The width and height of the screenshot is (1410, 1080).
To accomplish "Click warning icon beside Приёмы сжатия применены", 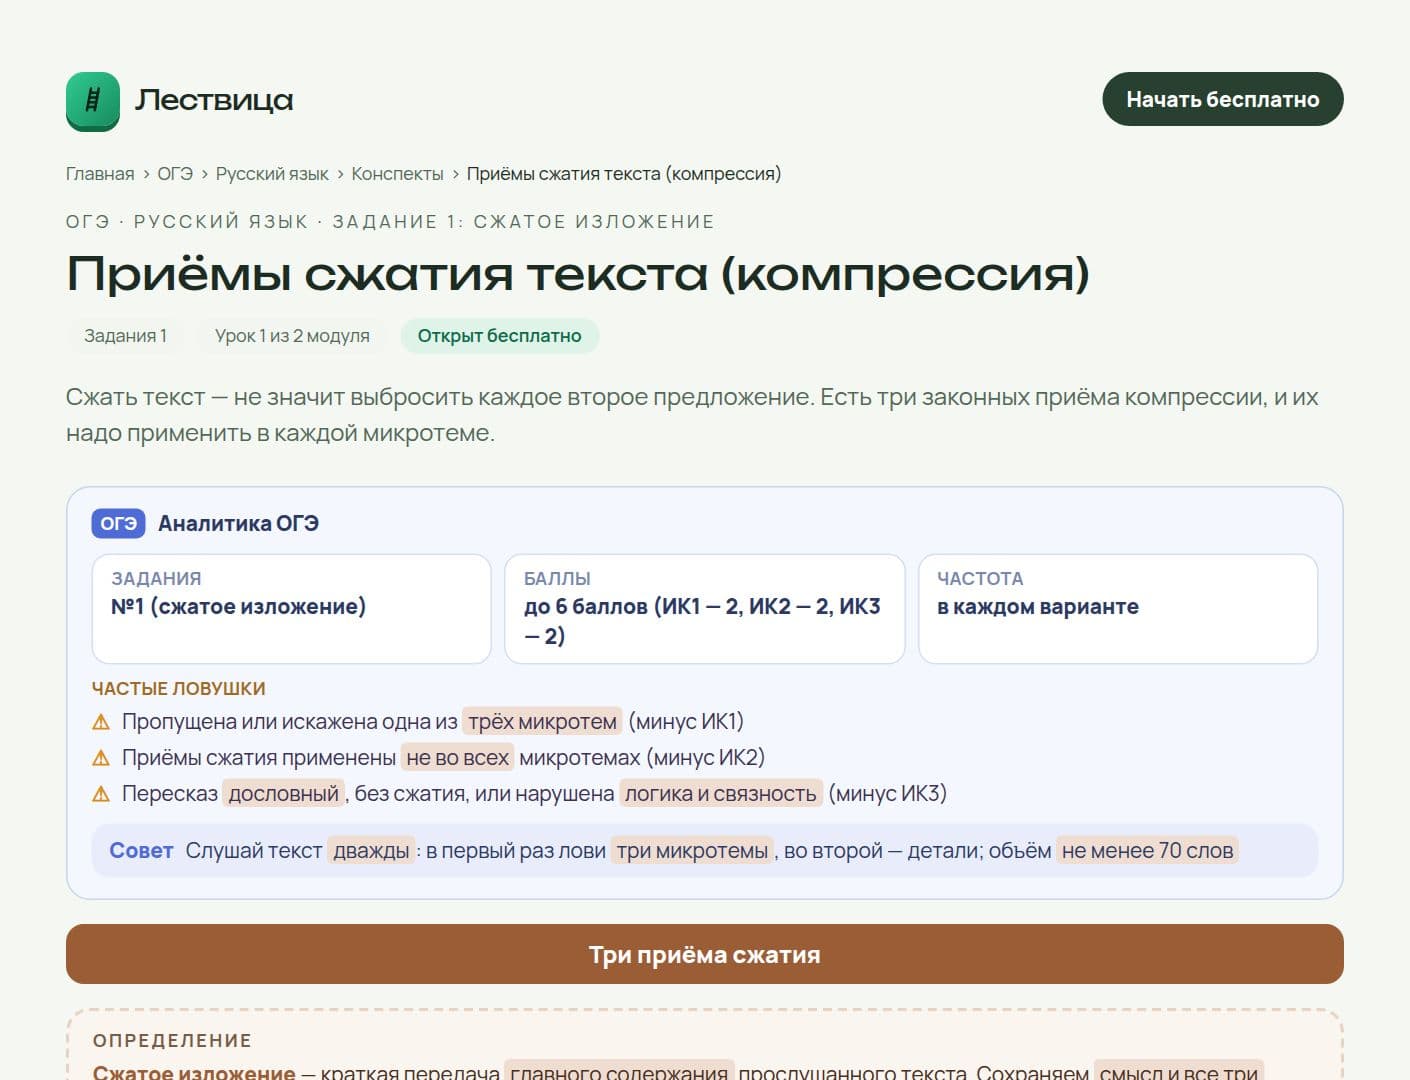I will click(101, 758).
